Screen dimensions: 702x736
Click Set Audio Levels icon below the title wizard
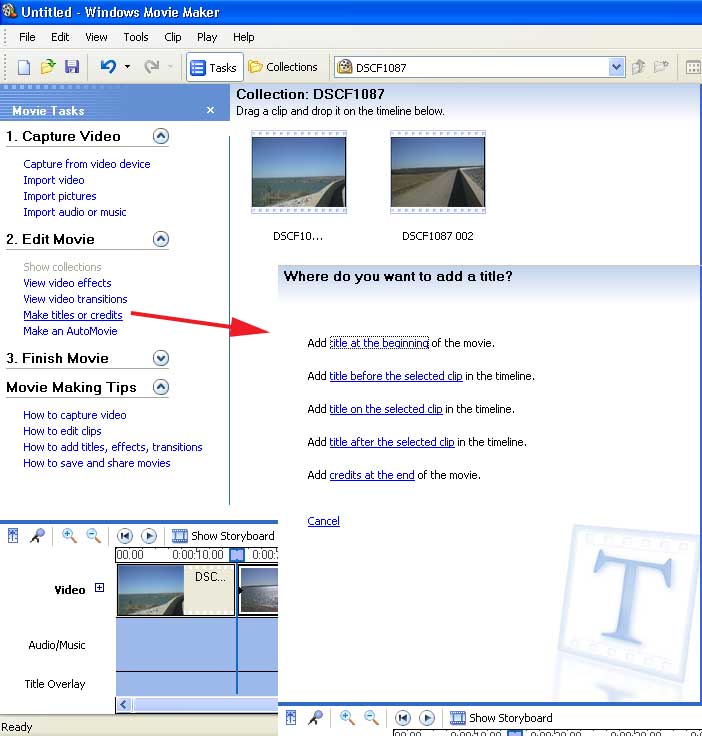coord(291,718)
